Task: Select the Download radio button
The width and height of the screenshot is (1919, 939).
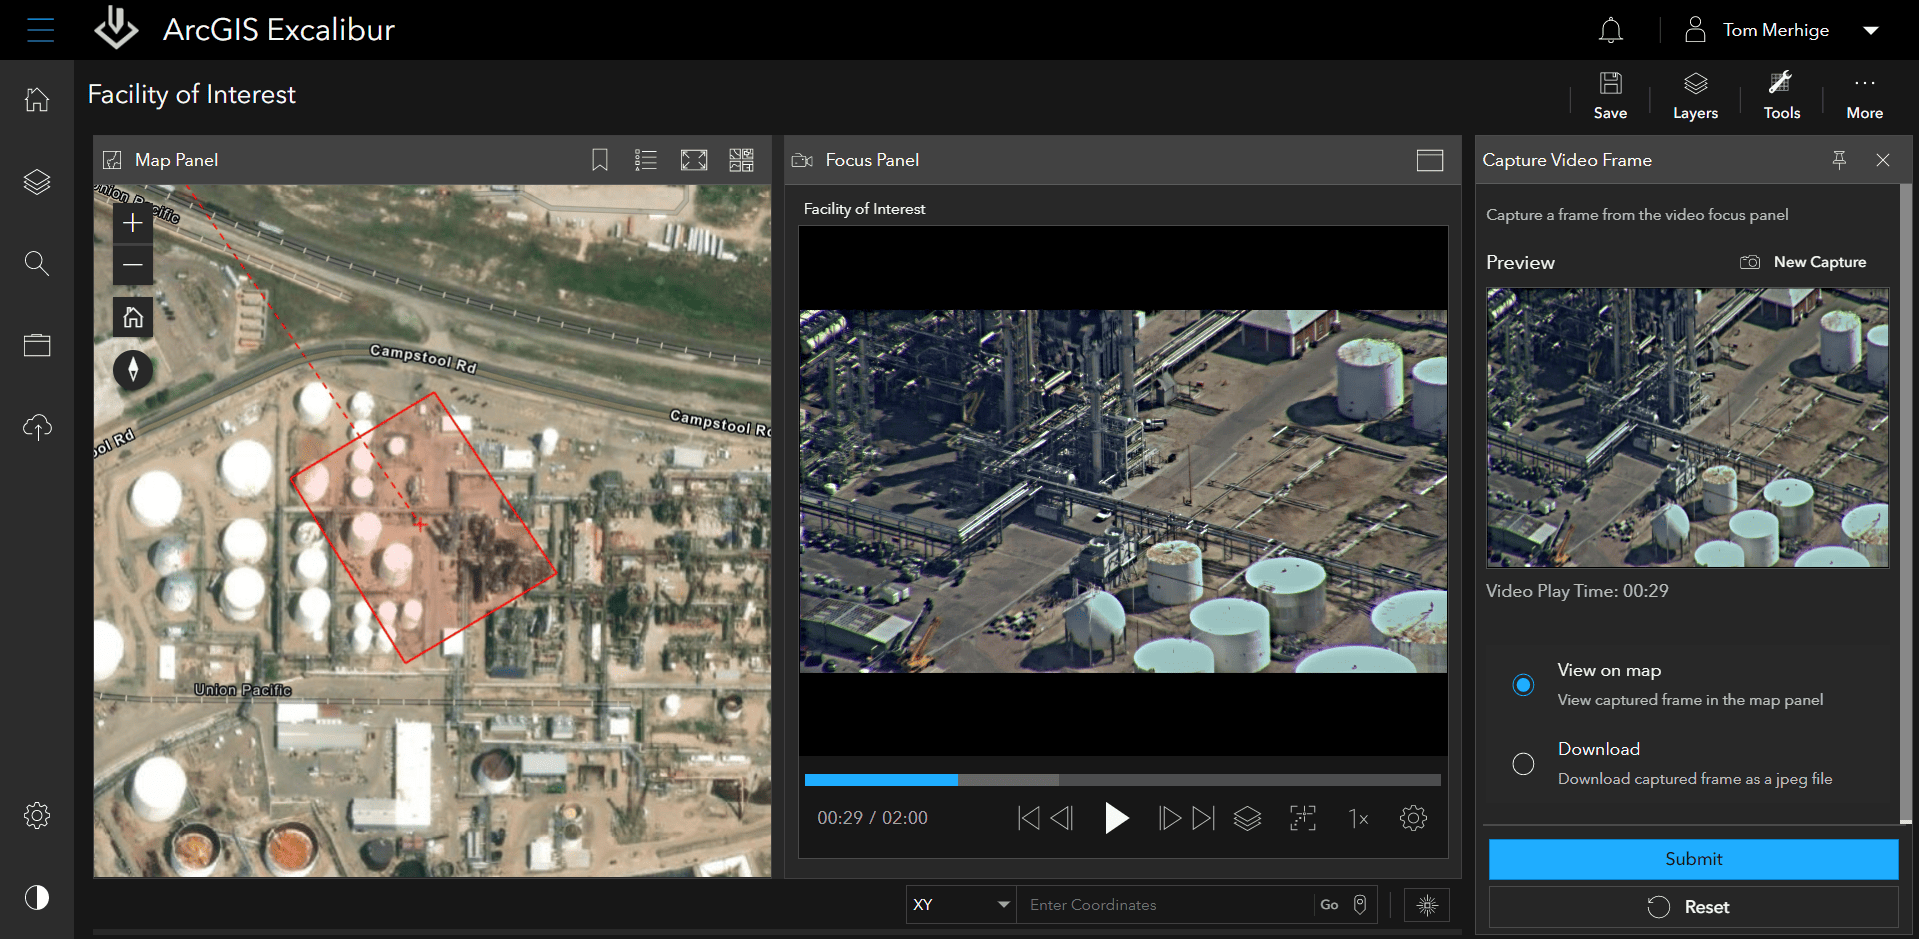Action: tap(1522, 763)
